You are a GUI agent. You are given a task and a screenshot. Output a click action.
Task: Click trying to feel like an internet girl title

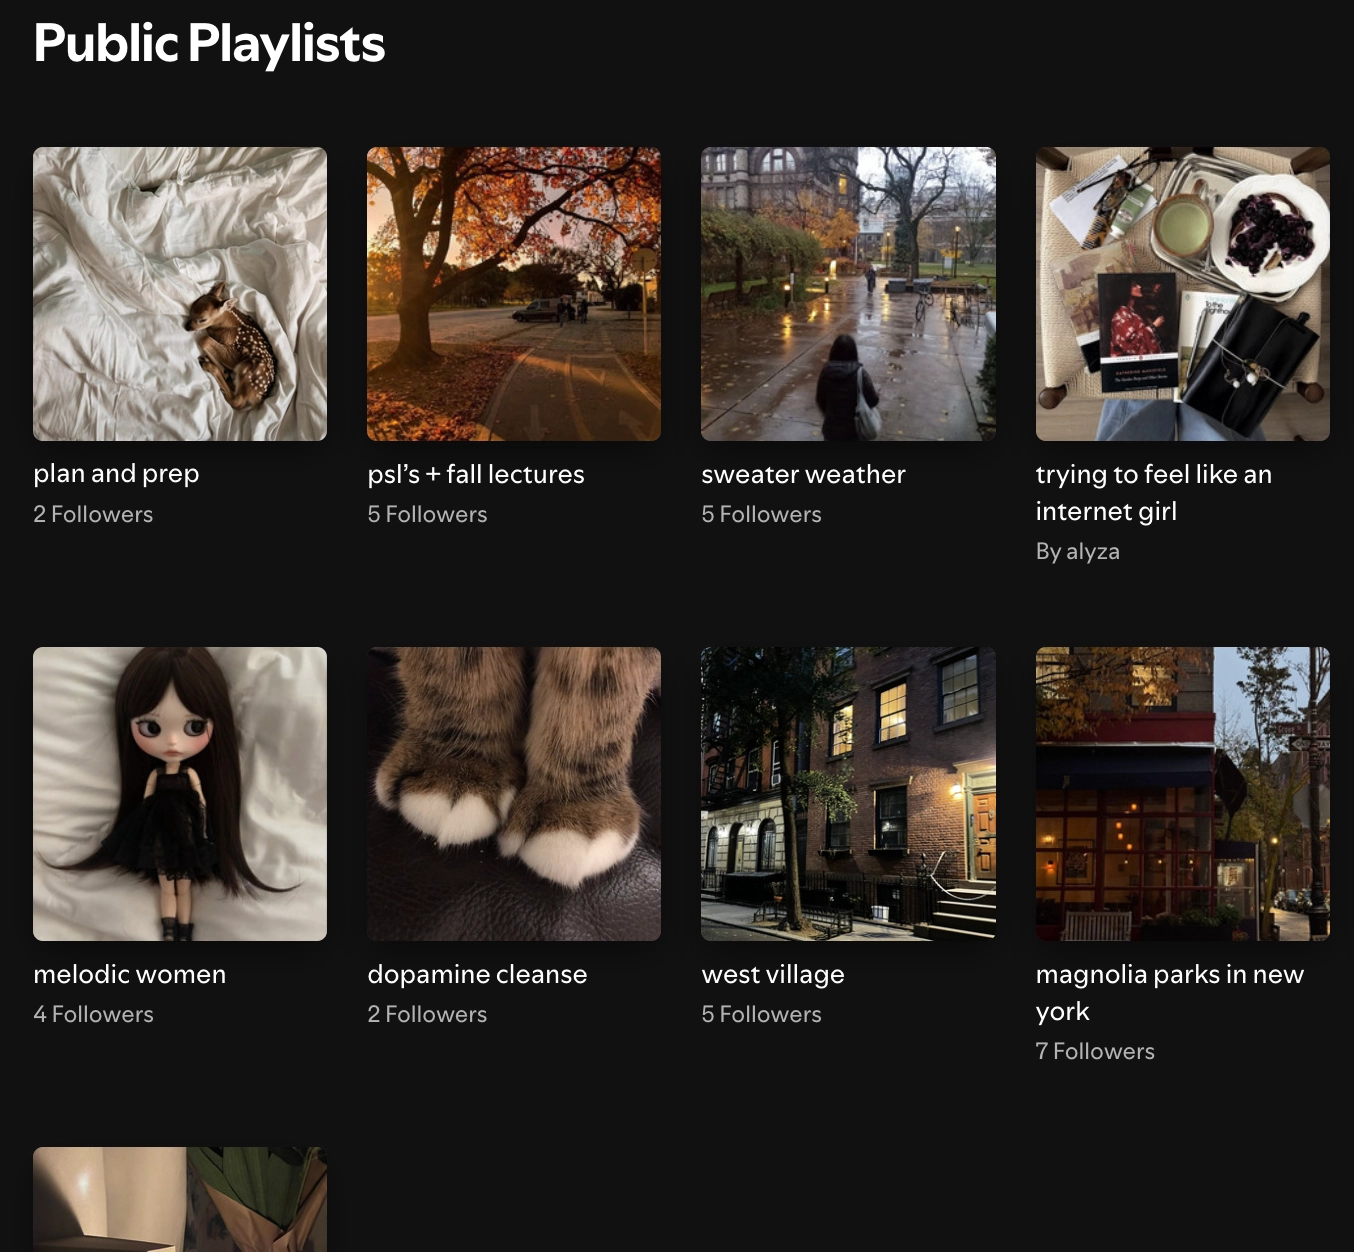tap(1154, 493)
